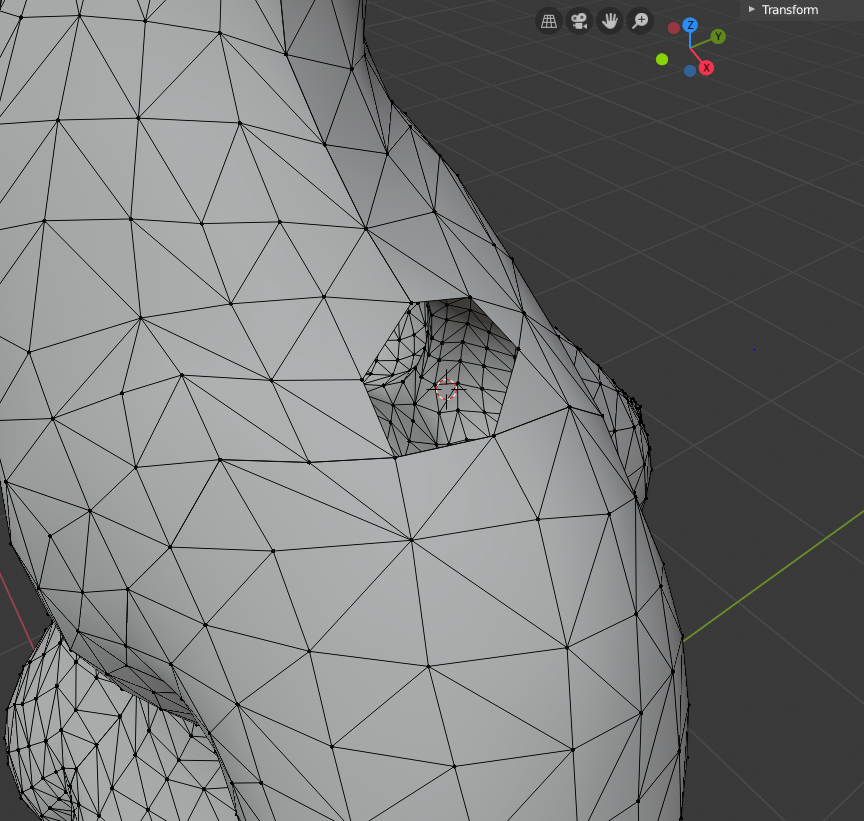Click the blue Z axis on the gizmo

pyautogui.click(x=690, y=24)
